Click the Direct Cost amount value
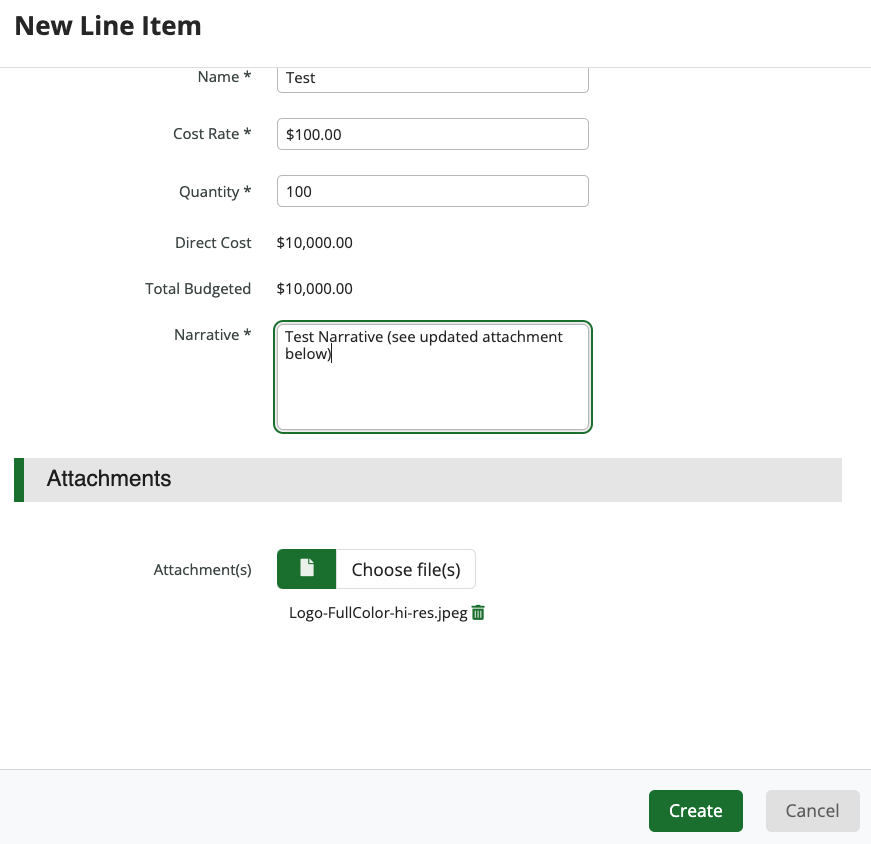 [314, 243]
